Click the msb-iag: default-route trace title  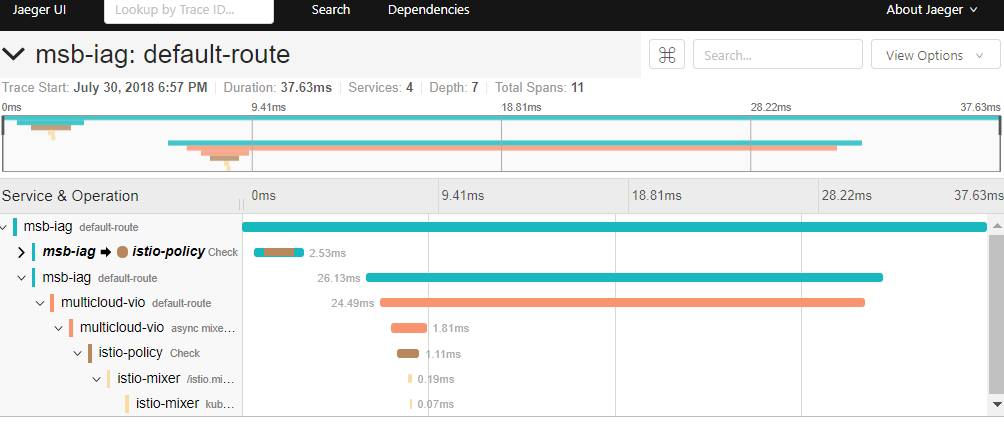163,55
